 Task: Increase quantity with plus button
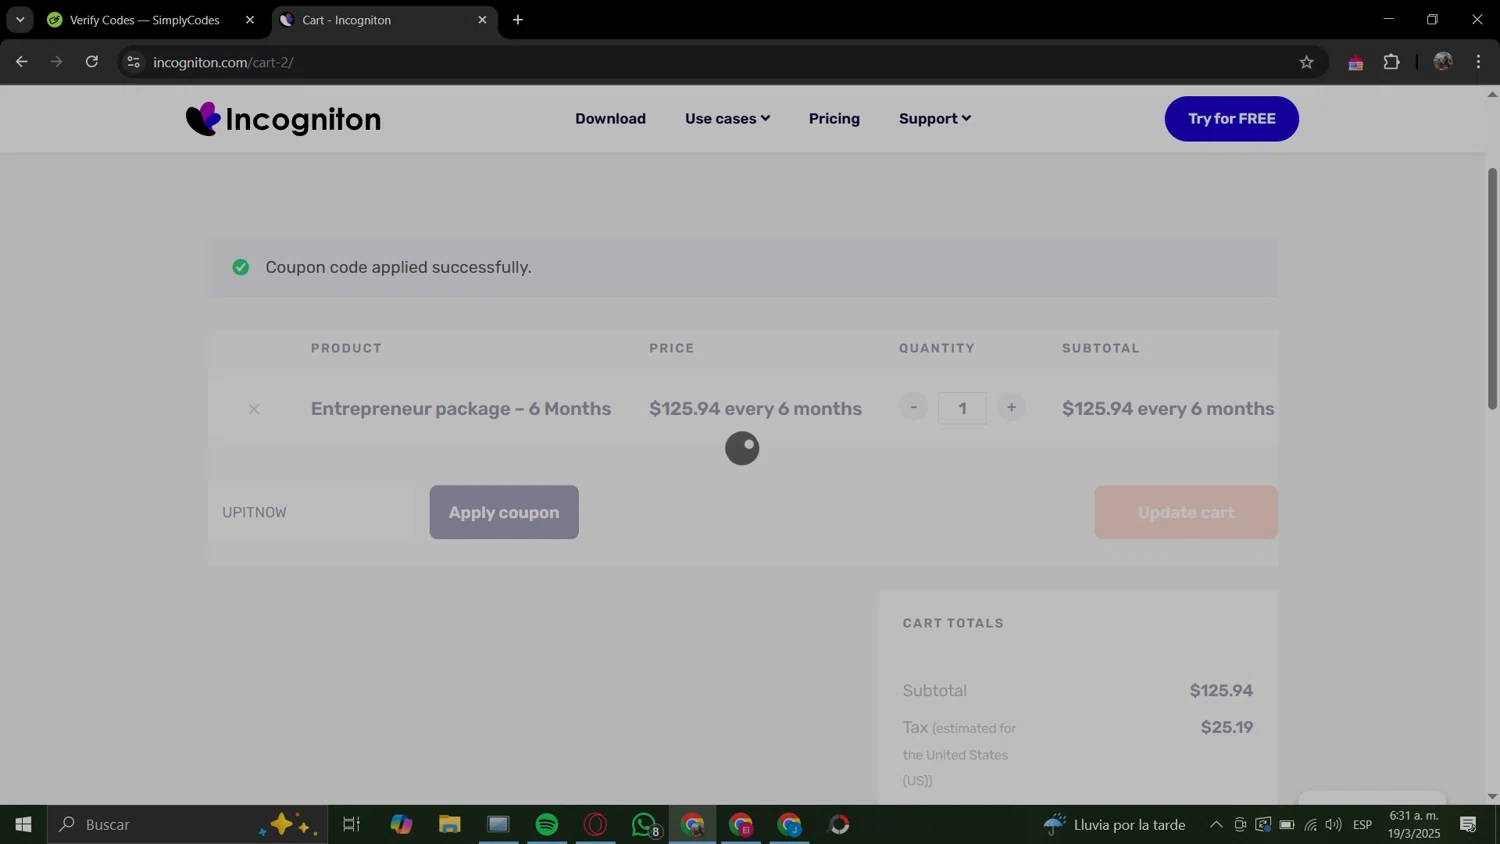pos(1011,408)
